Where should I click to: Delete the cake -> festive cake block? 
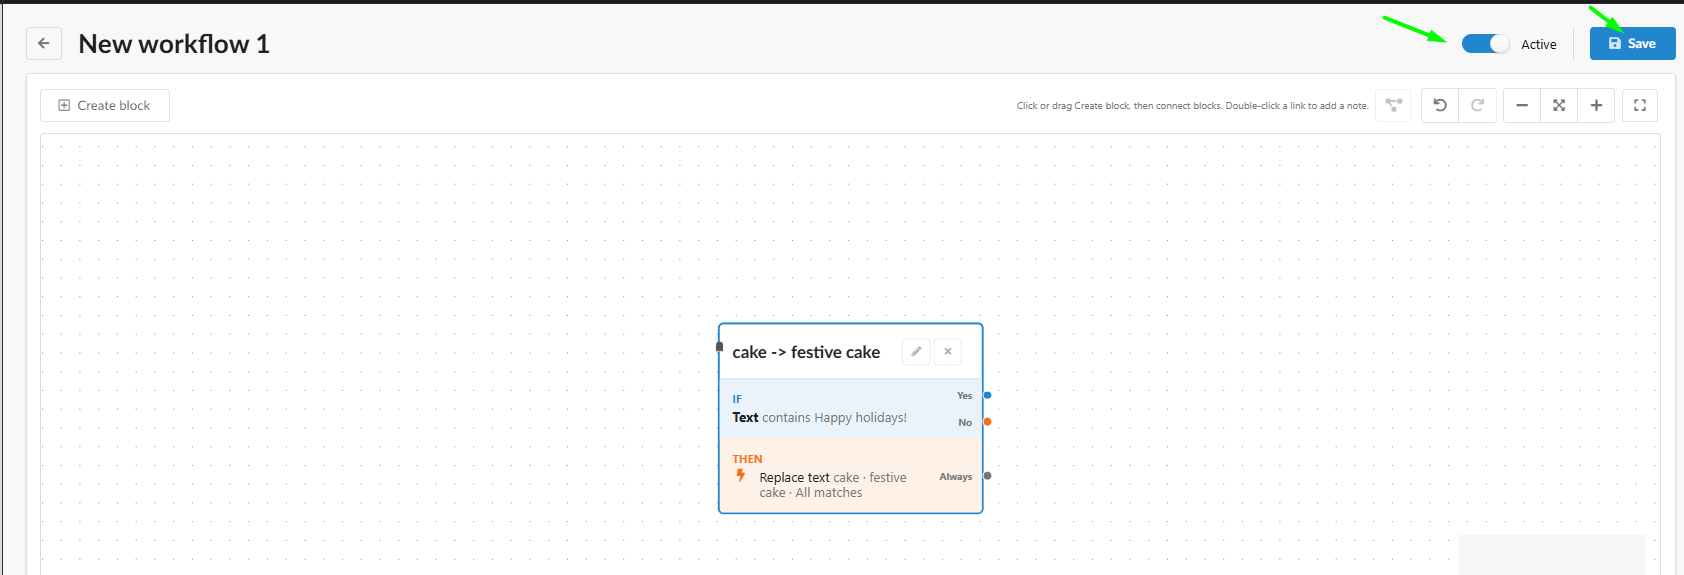coord(948,352)
